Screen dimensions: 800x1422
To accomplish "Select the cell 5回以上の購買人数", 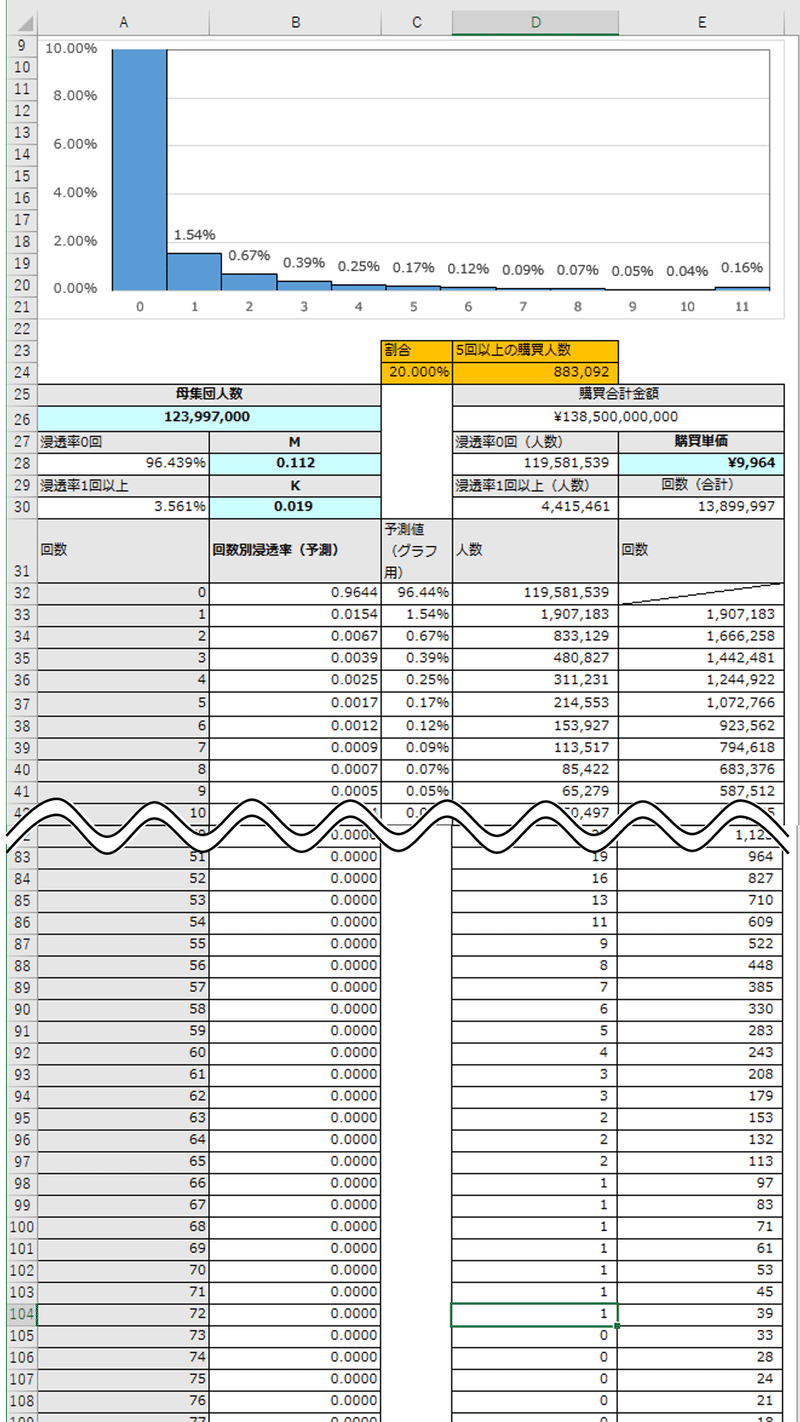I will [535, 351].
